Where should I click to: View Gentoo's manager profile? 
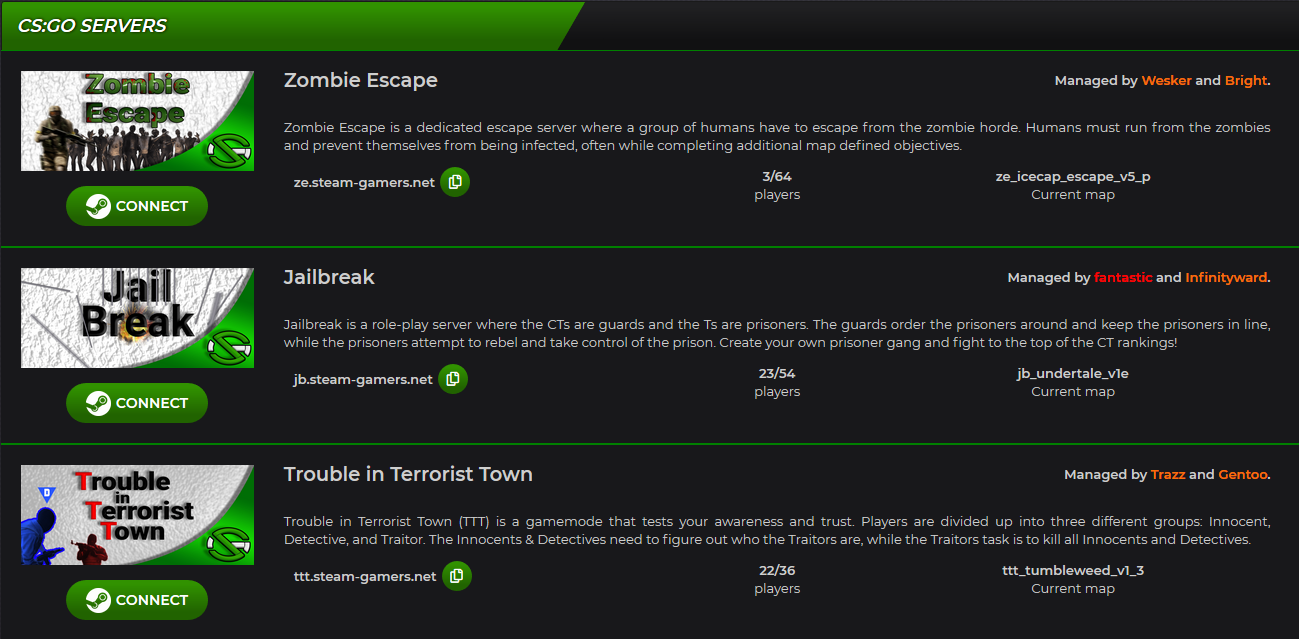1243,475
